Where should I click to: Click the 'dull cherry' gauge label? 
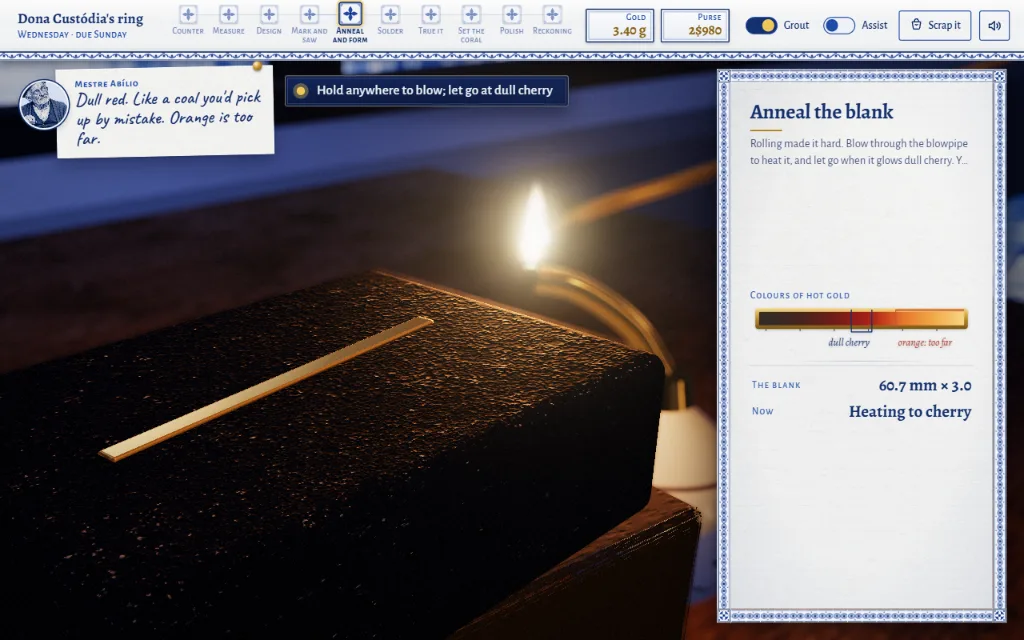pyautogui.click(x=848, y=342)
